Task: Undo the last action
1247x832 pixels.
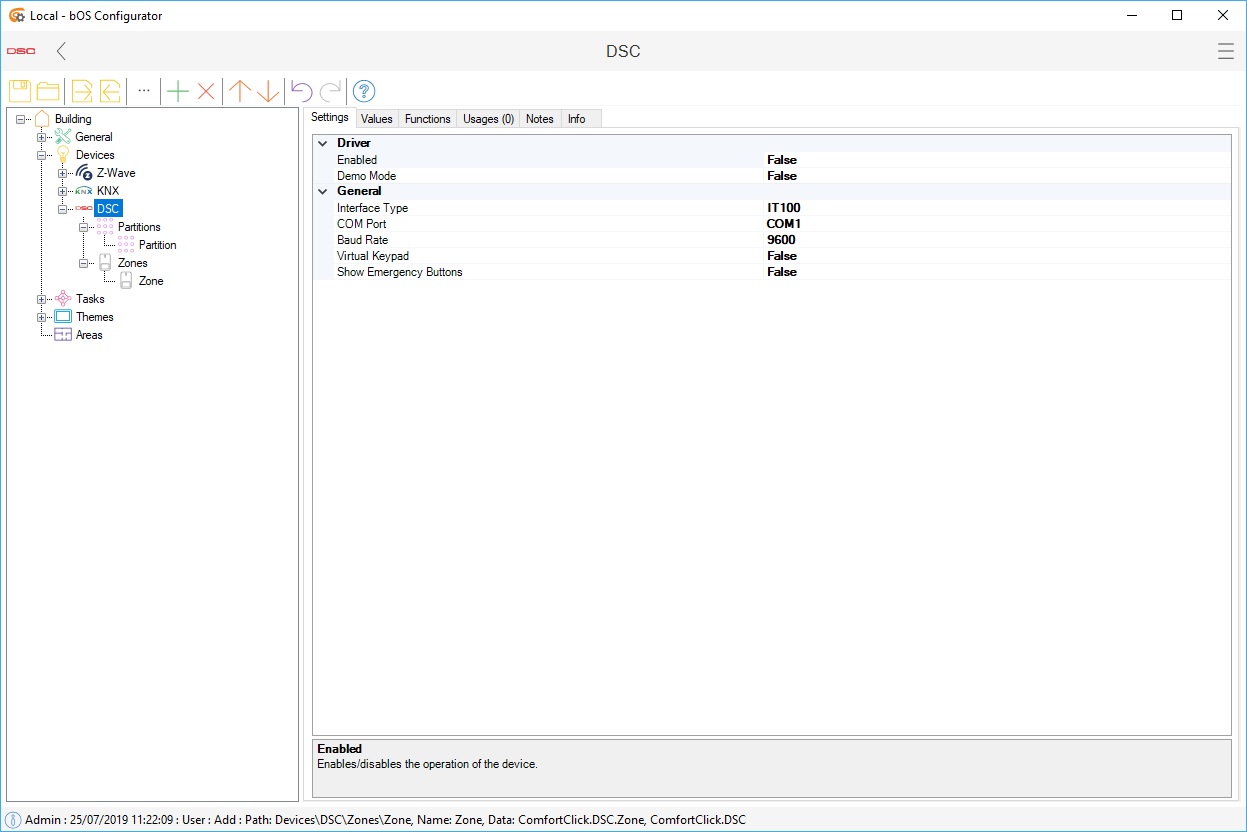Action: (301, 91)
